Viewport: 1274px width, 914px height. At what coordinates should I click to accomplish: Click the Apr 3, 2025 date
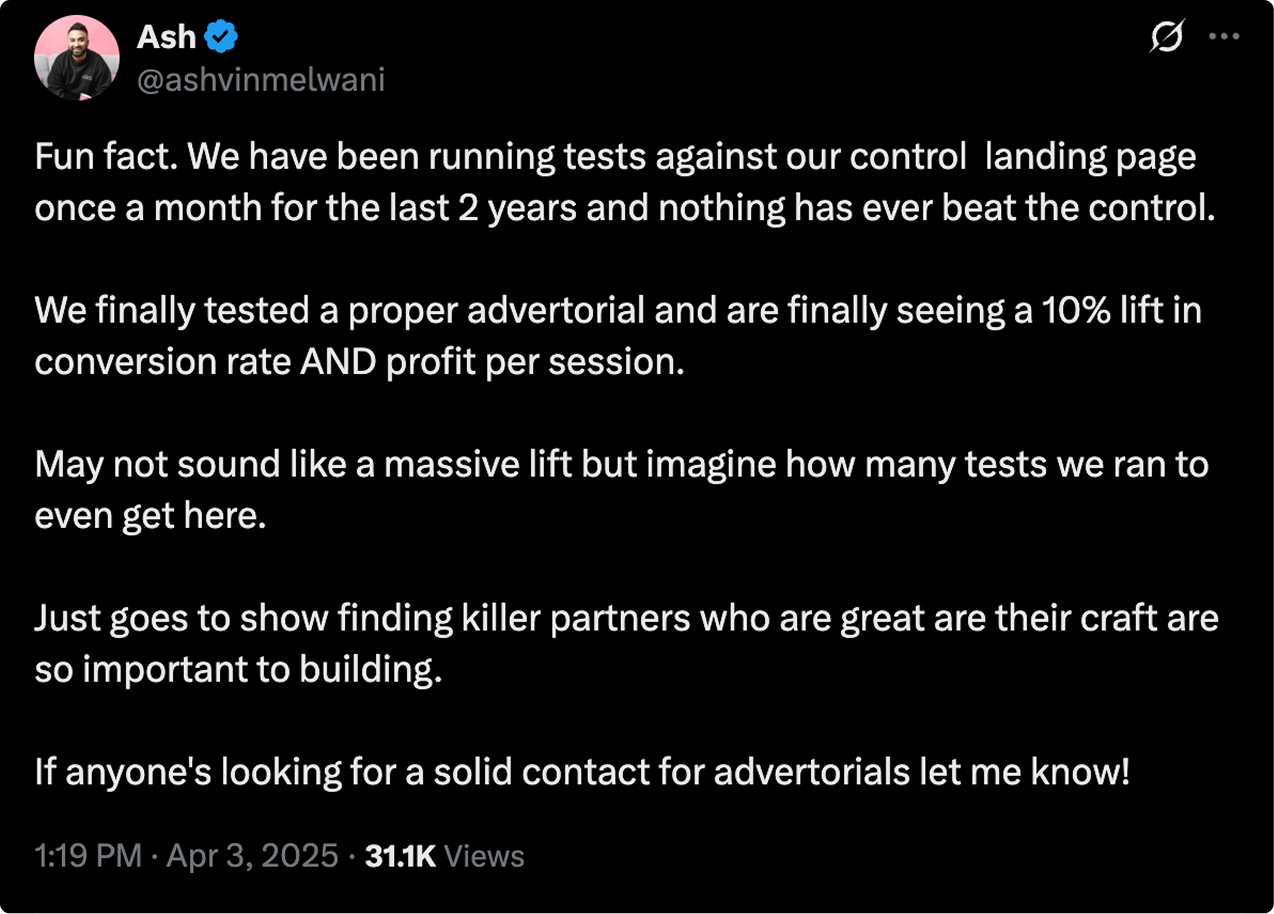(252, 856)
